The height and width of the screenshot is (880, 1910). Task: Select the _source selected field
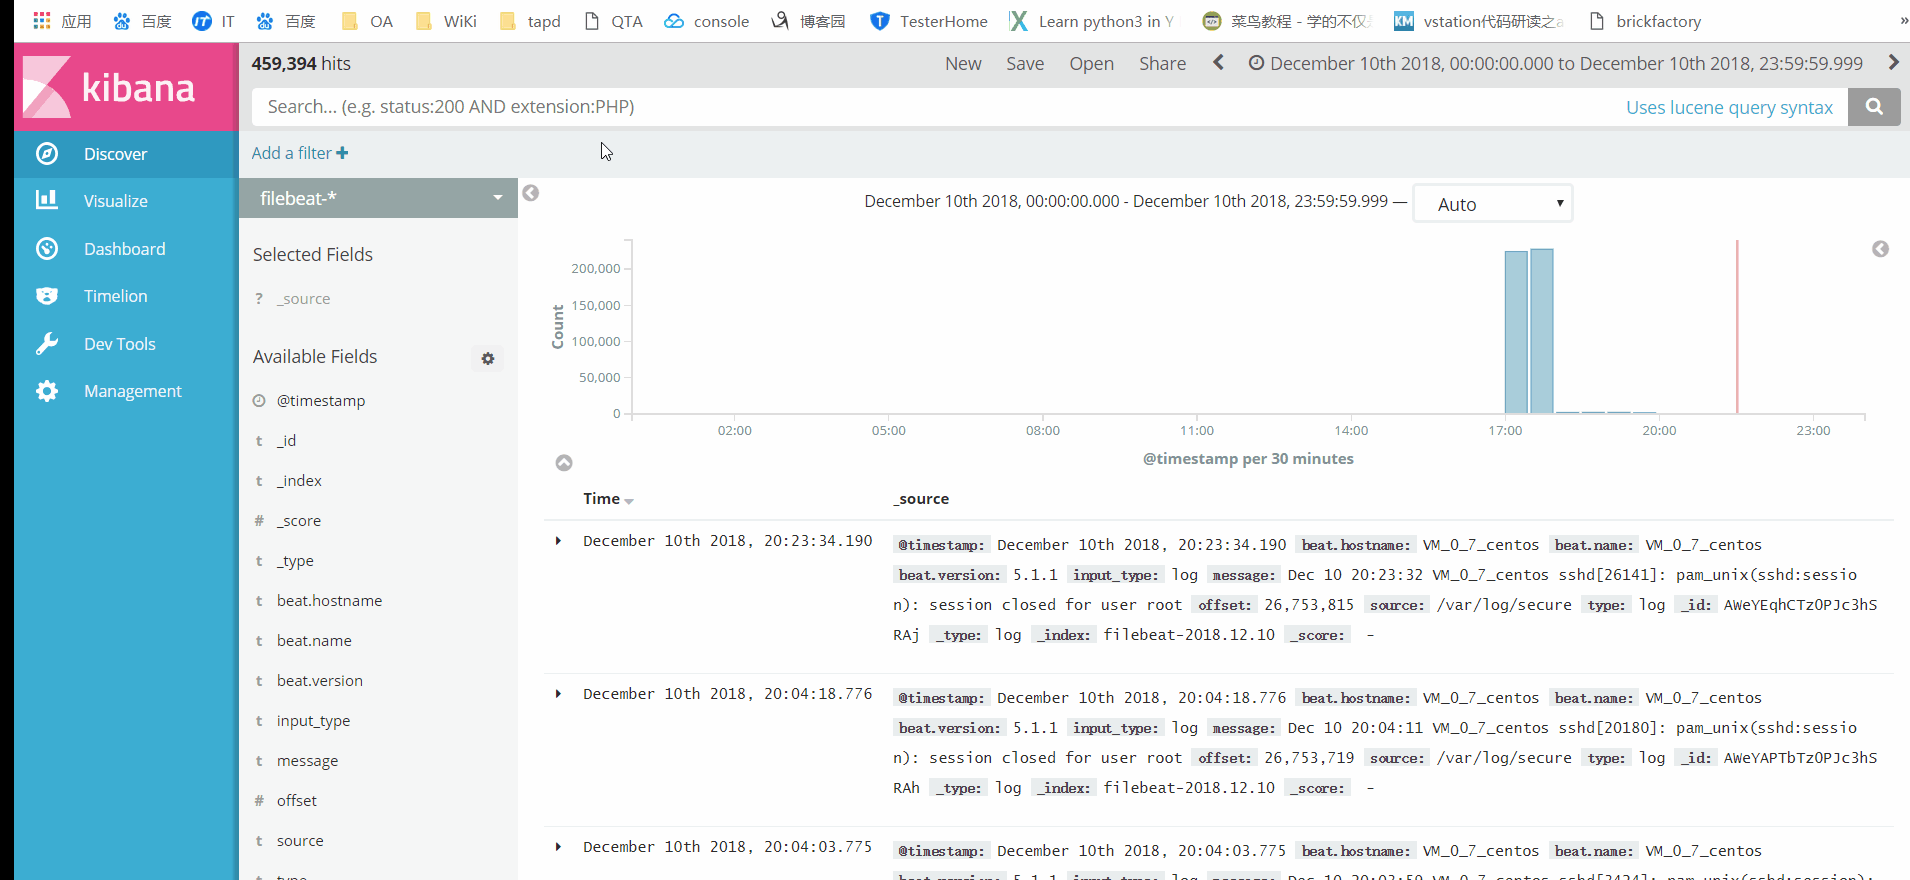coord(304,299)
